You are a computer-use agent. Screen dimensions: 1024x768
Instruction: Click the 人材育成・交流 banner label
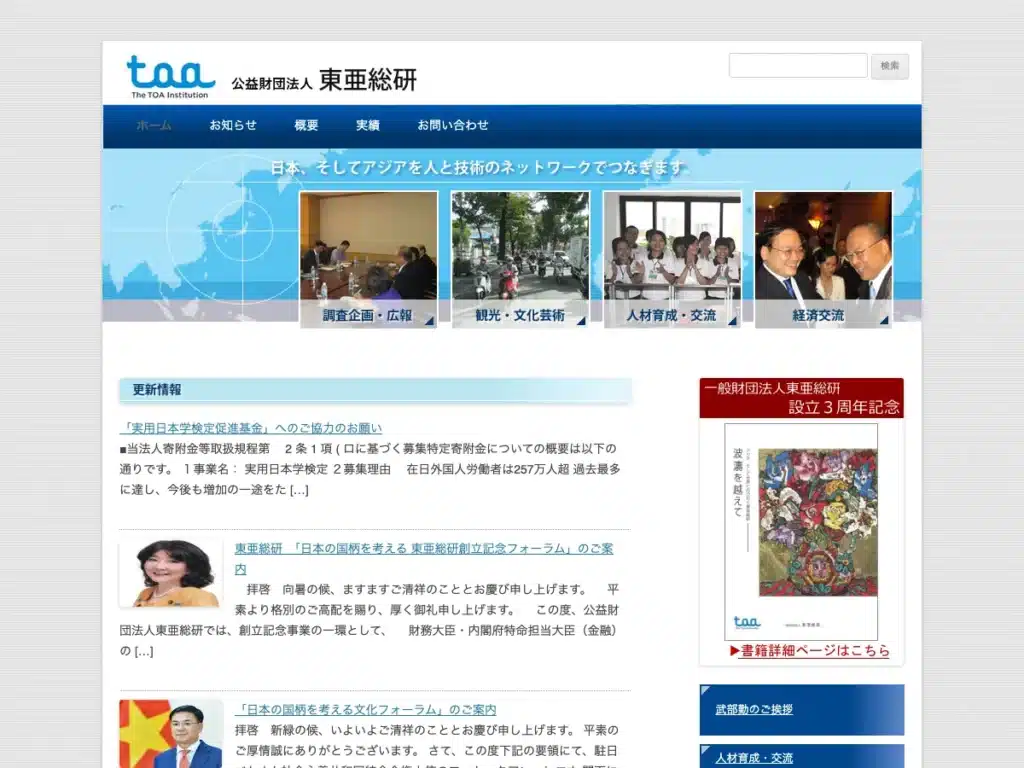pos(671,315)
